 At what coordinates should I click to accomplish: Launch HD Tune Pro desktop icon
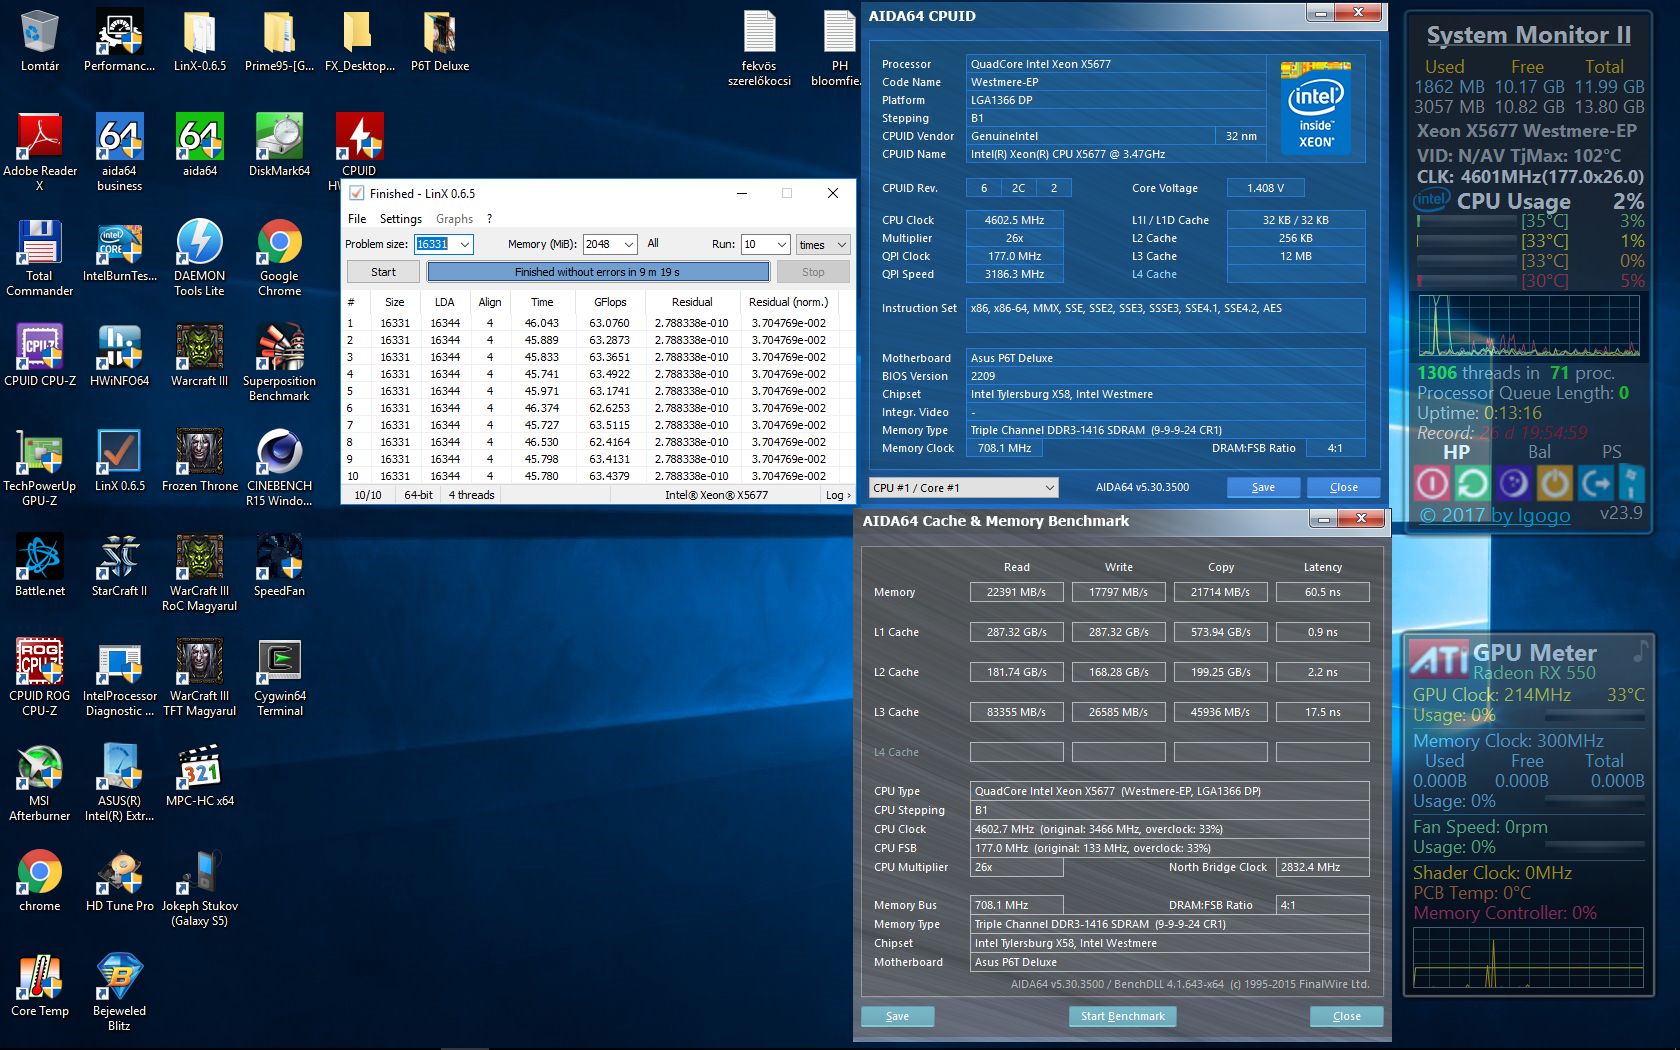120,881
